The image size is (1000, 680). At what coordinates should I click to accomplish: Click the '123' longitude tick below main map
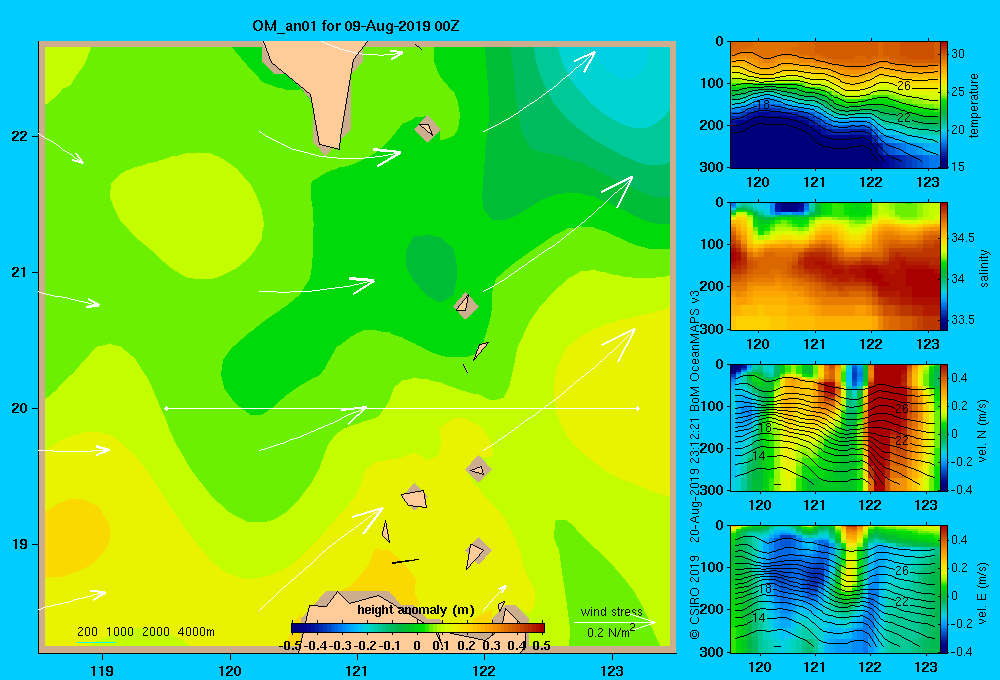pyautogui.click(x=612, y=670)
